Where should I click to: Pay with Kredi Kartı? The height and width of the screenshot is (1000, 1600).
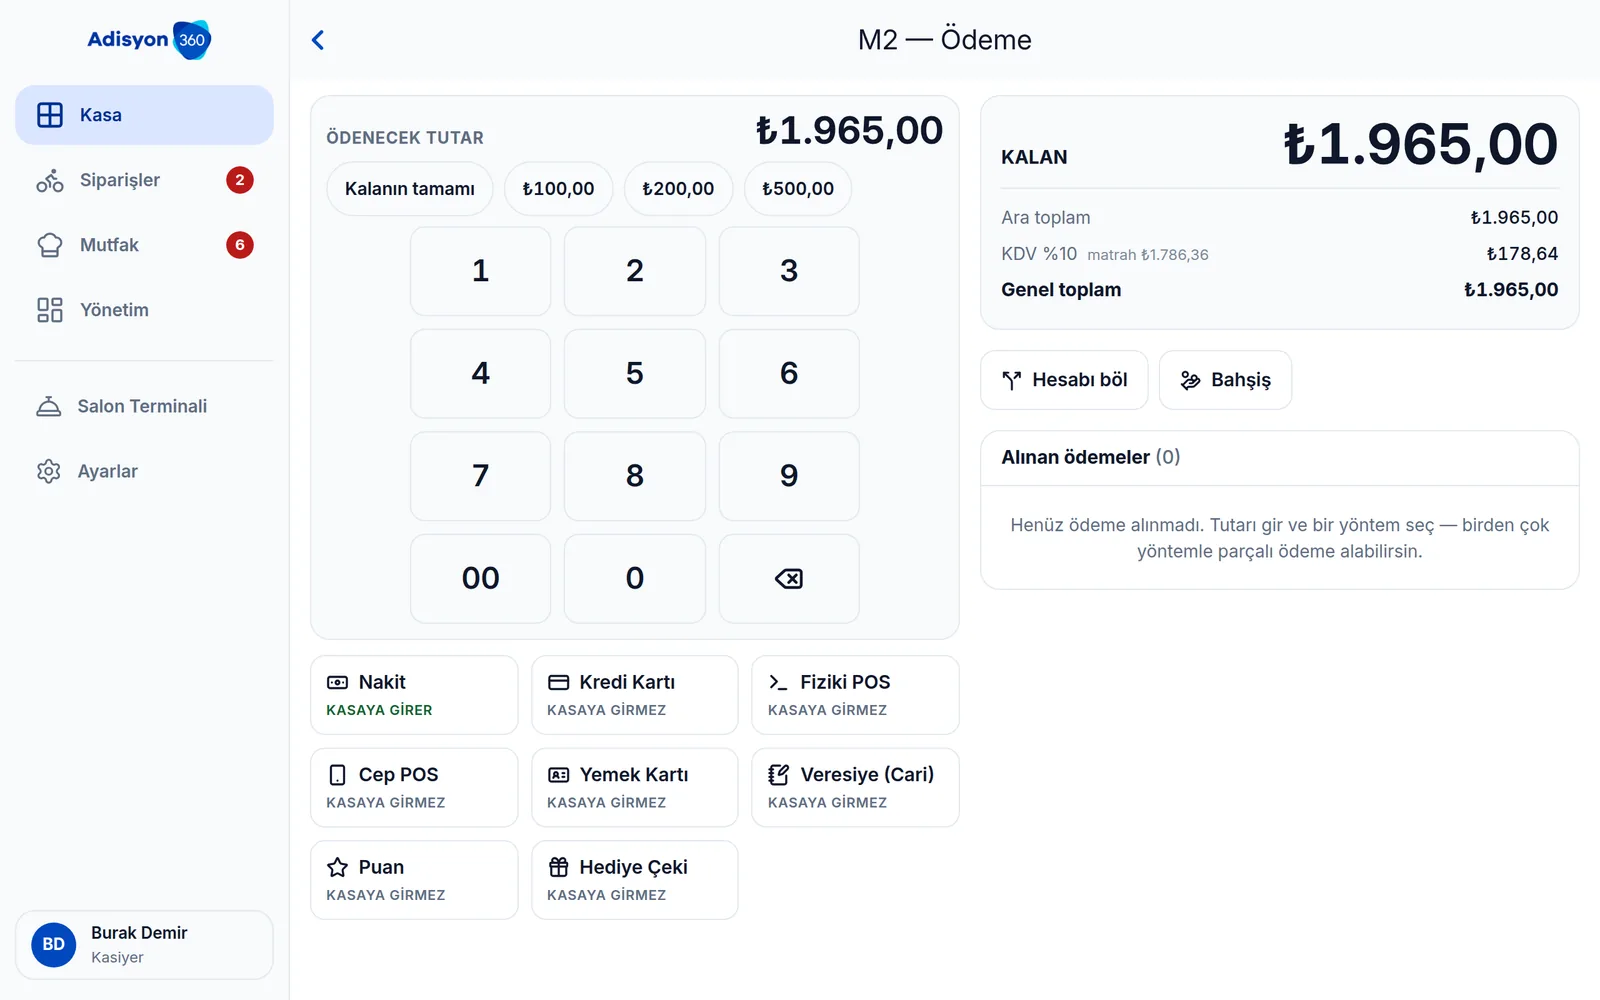635,695
